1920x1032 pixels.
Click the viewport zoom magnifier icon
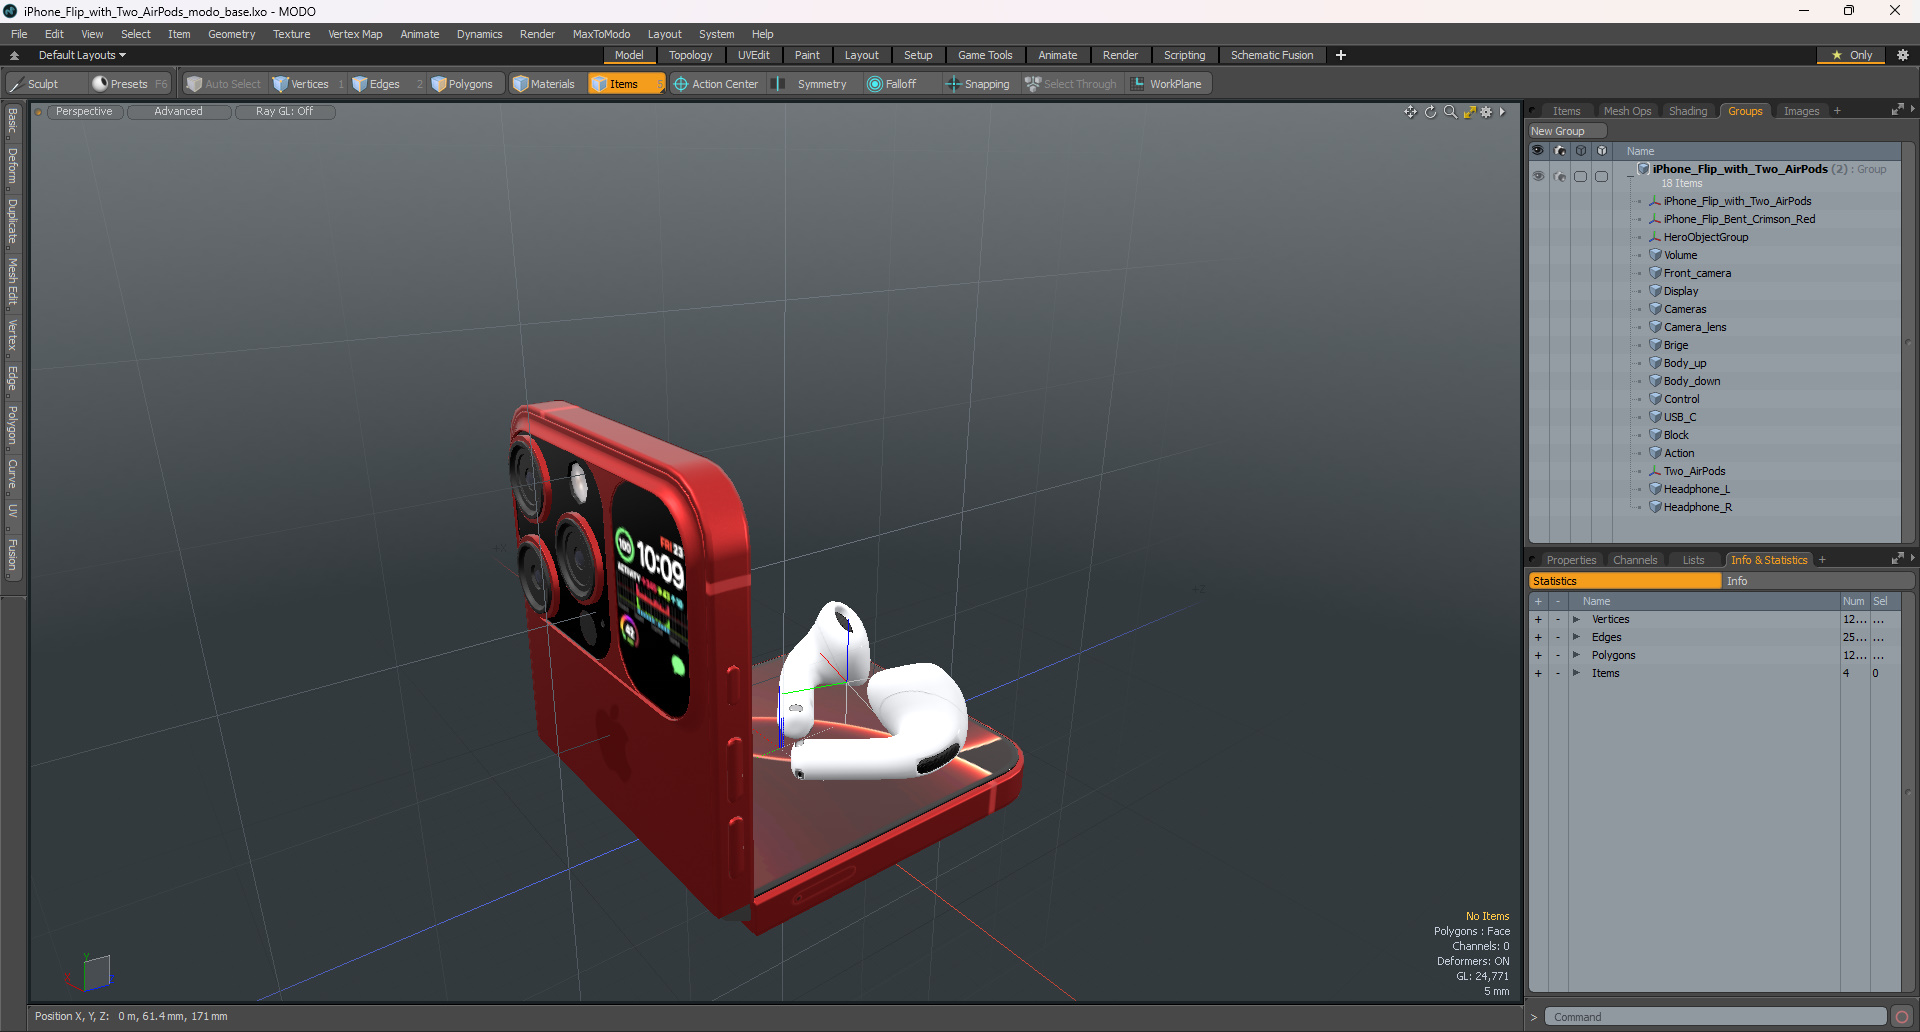click(x=1450, y=112)
